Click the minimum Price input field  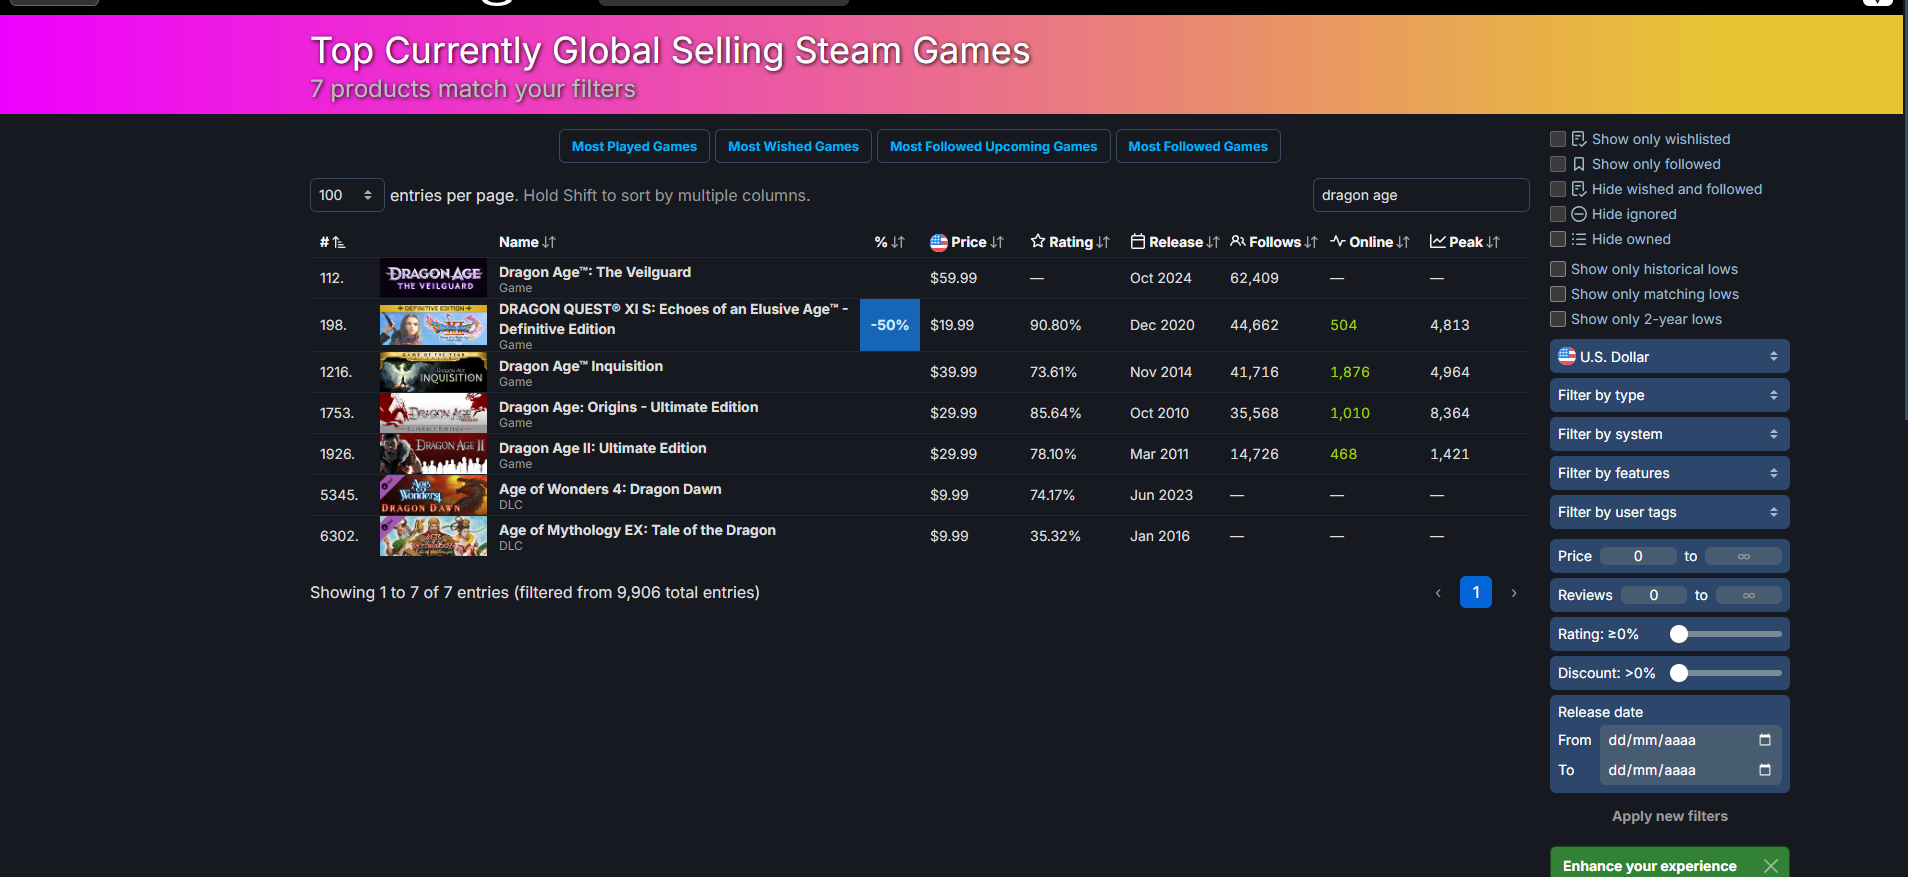coord(1638,556)
